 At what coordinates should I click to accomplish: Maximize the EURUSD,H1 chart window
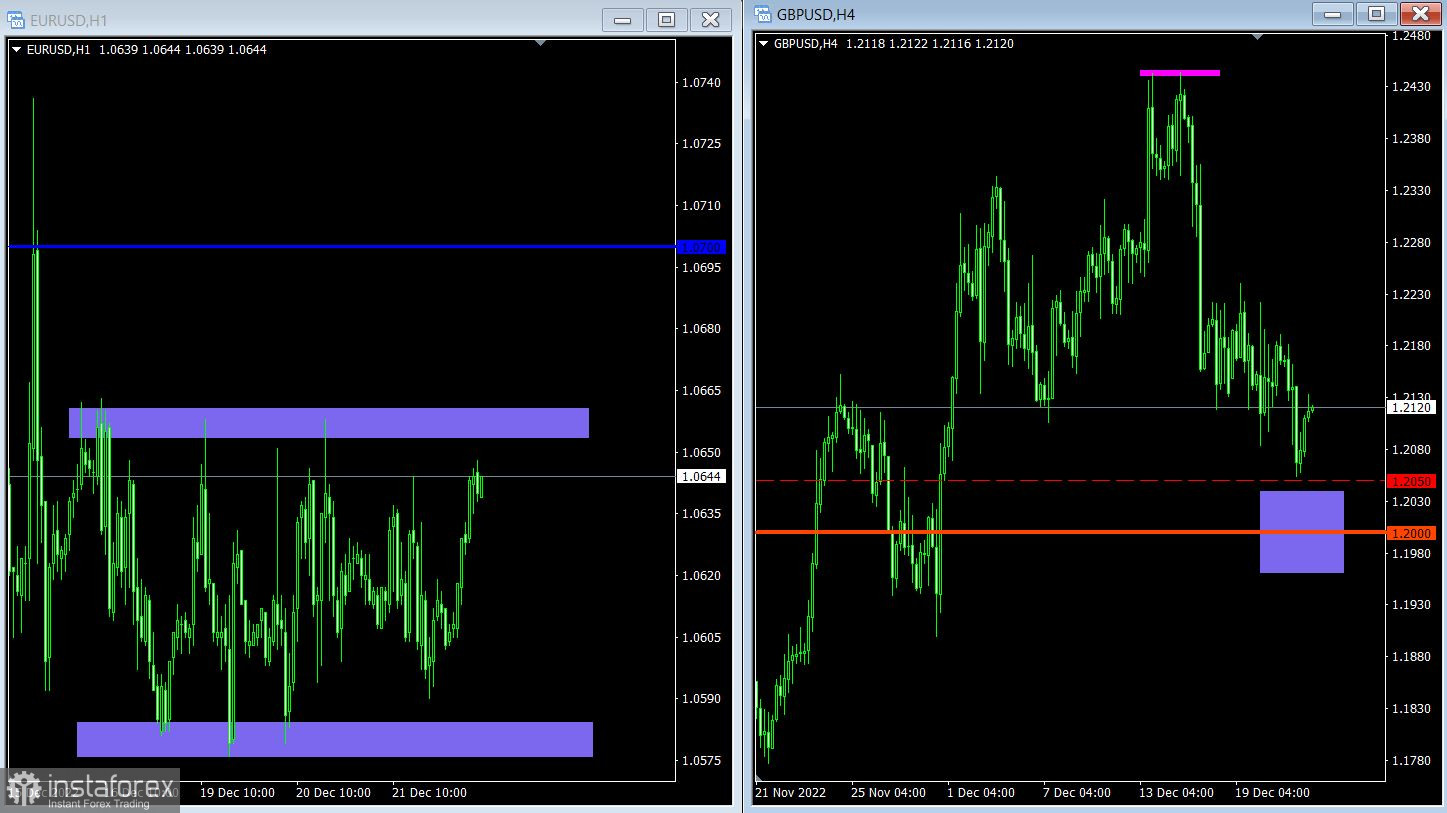point(667,19)
